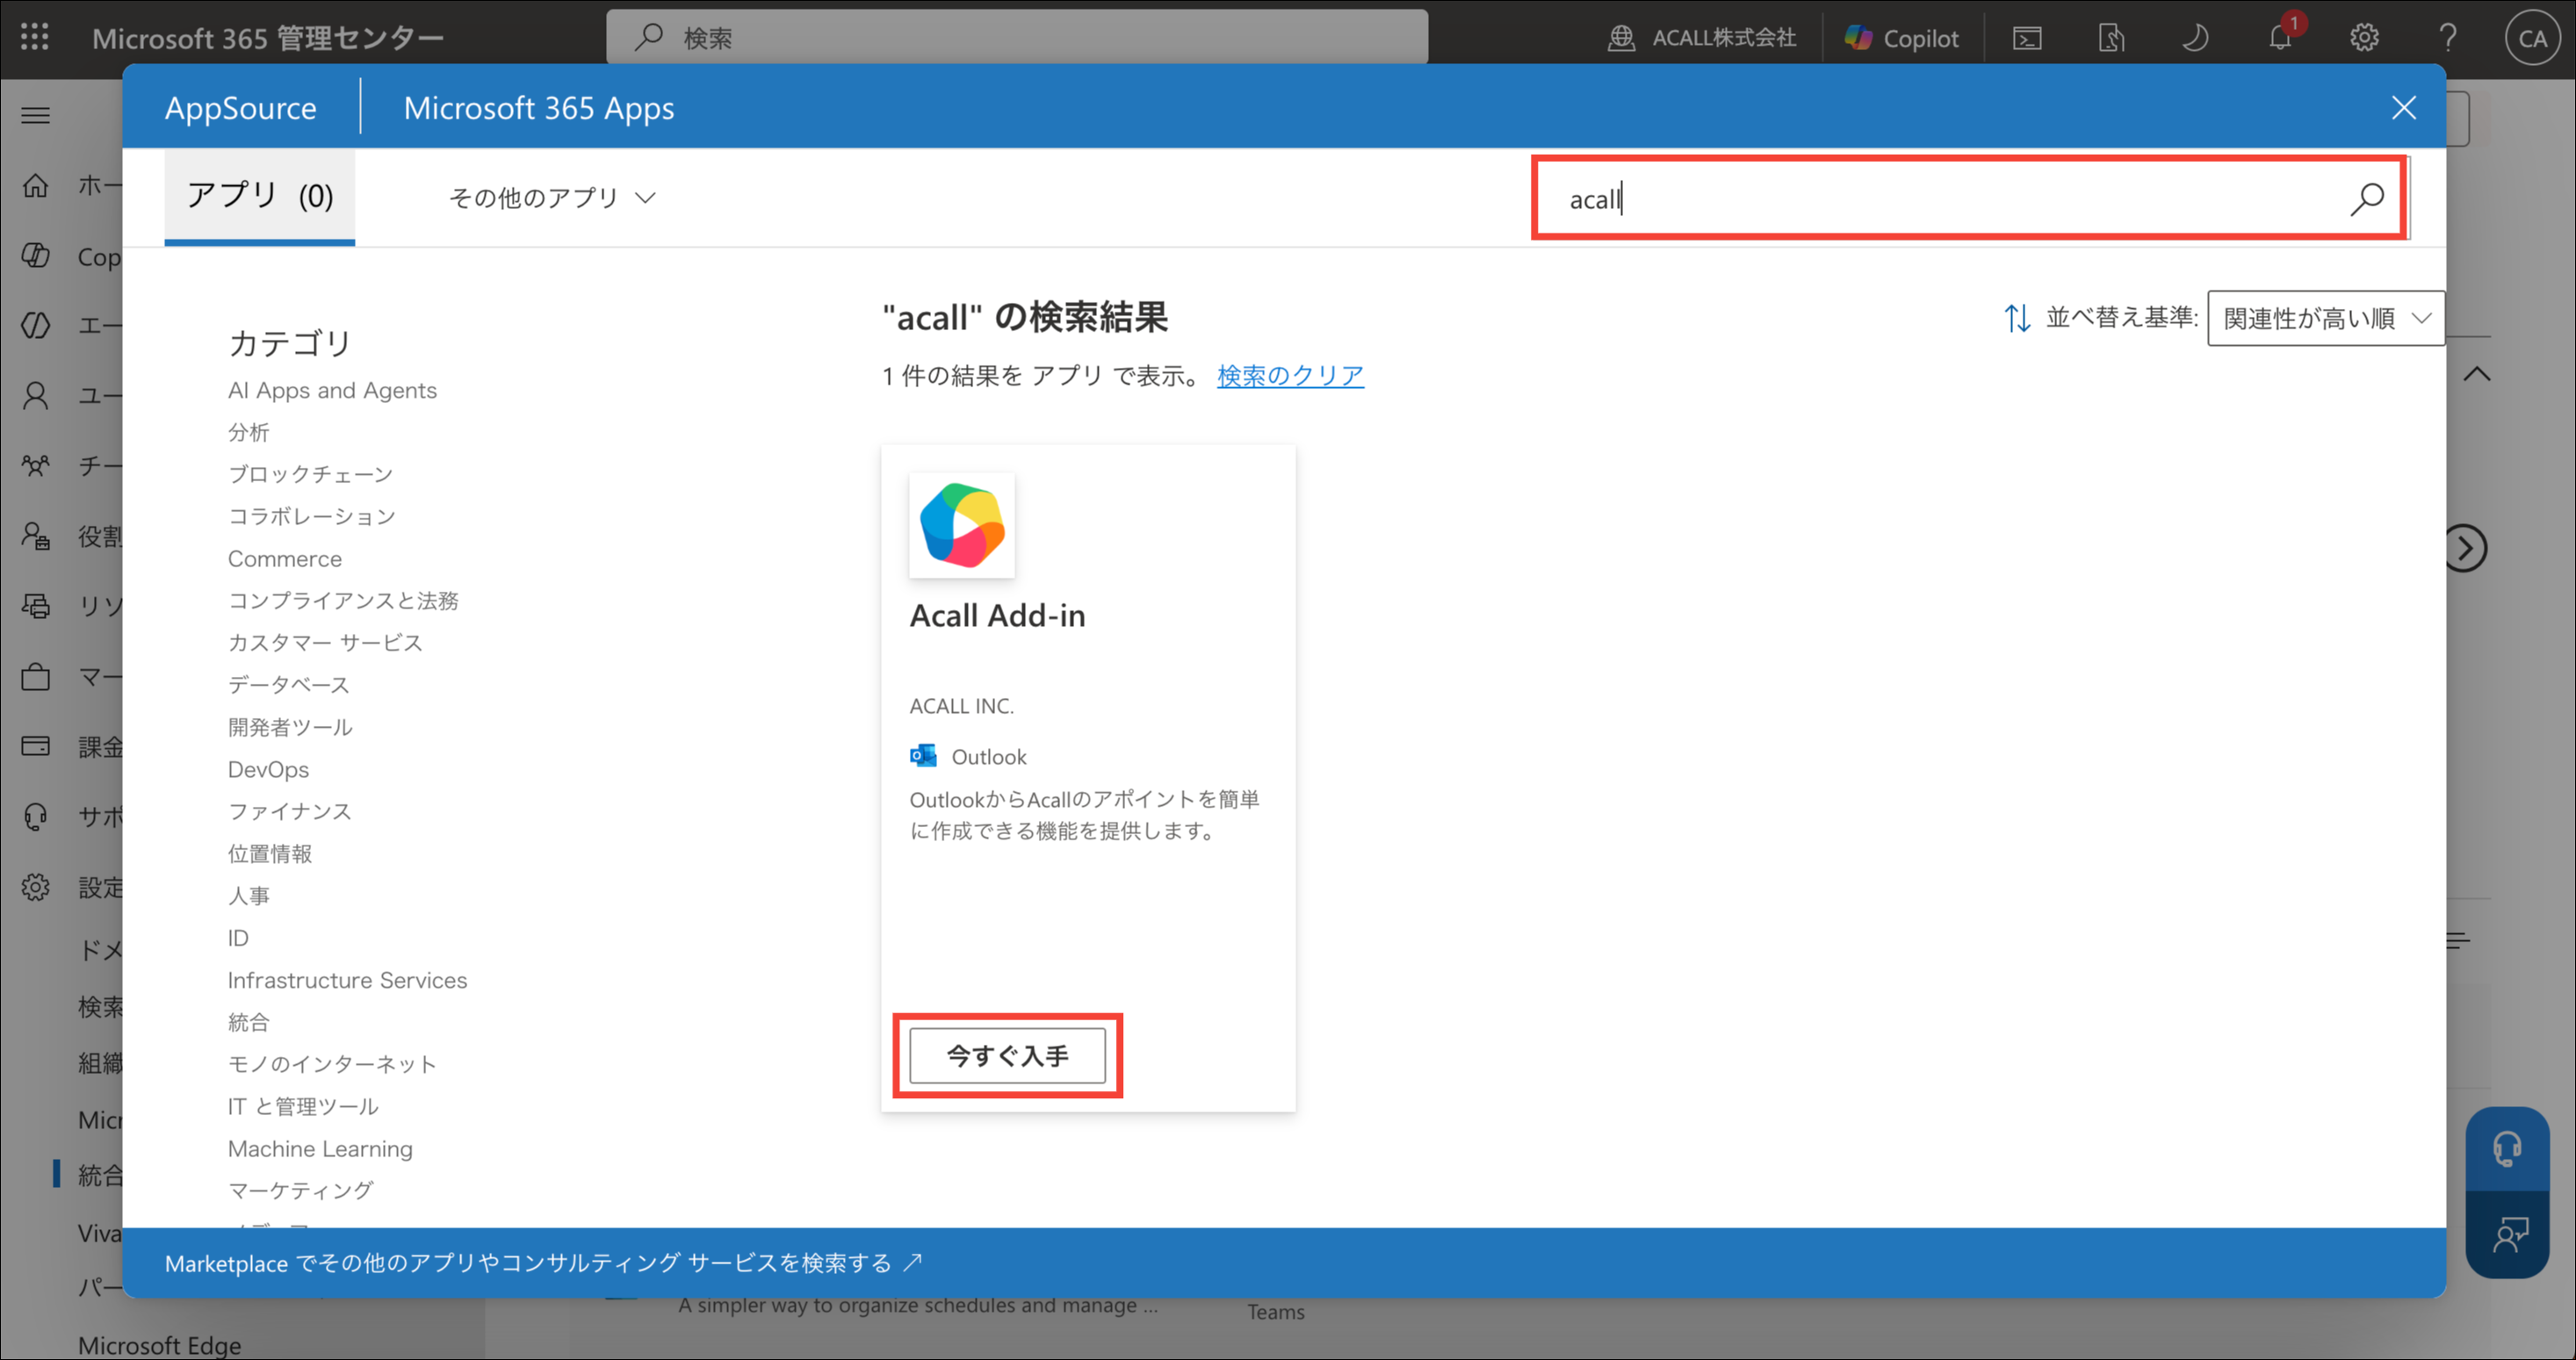
Task: Click the 検索のクリア link
Action: point(1290,376)
